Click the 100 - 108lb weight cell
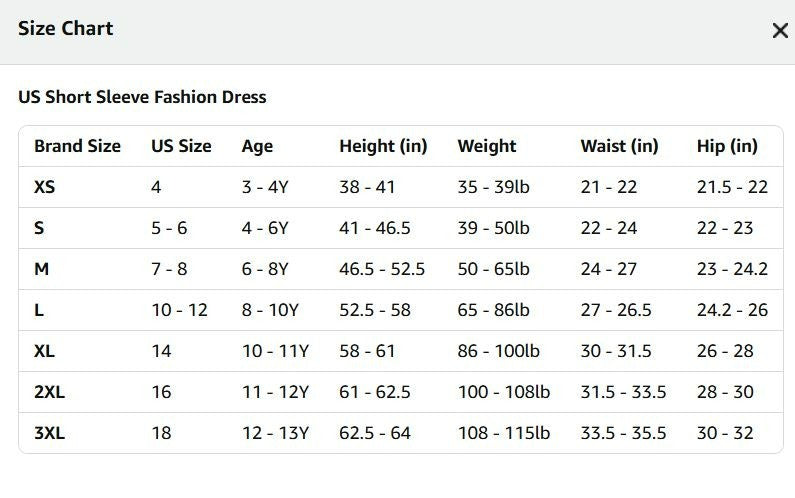The width and height of the screenshot is (795, 498). [503, 392]
